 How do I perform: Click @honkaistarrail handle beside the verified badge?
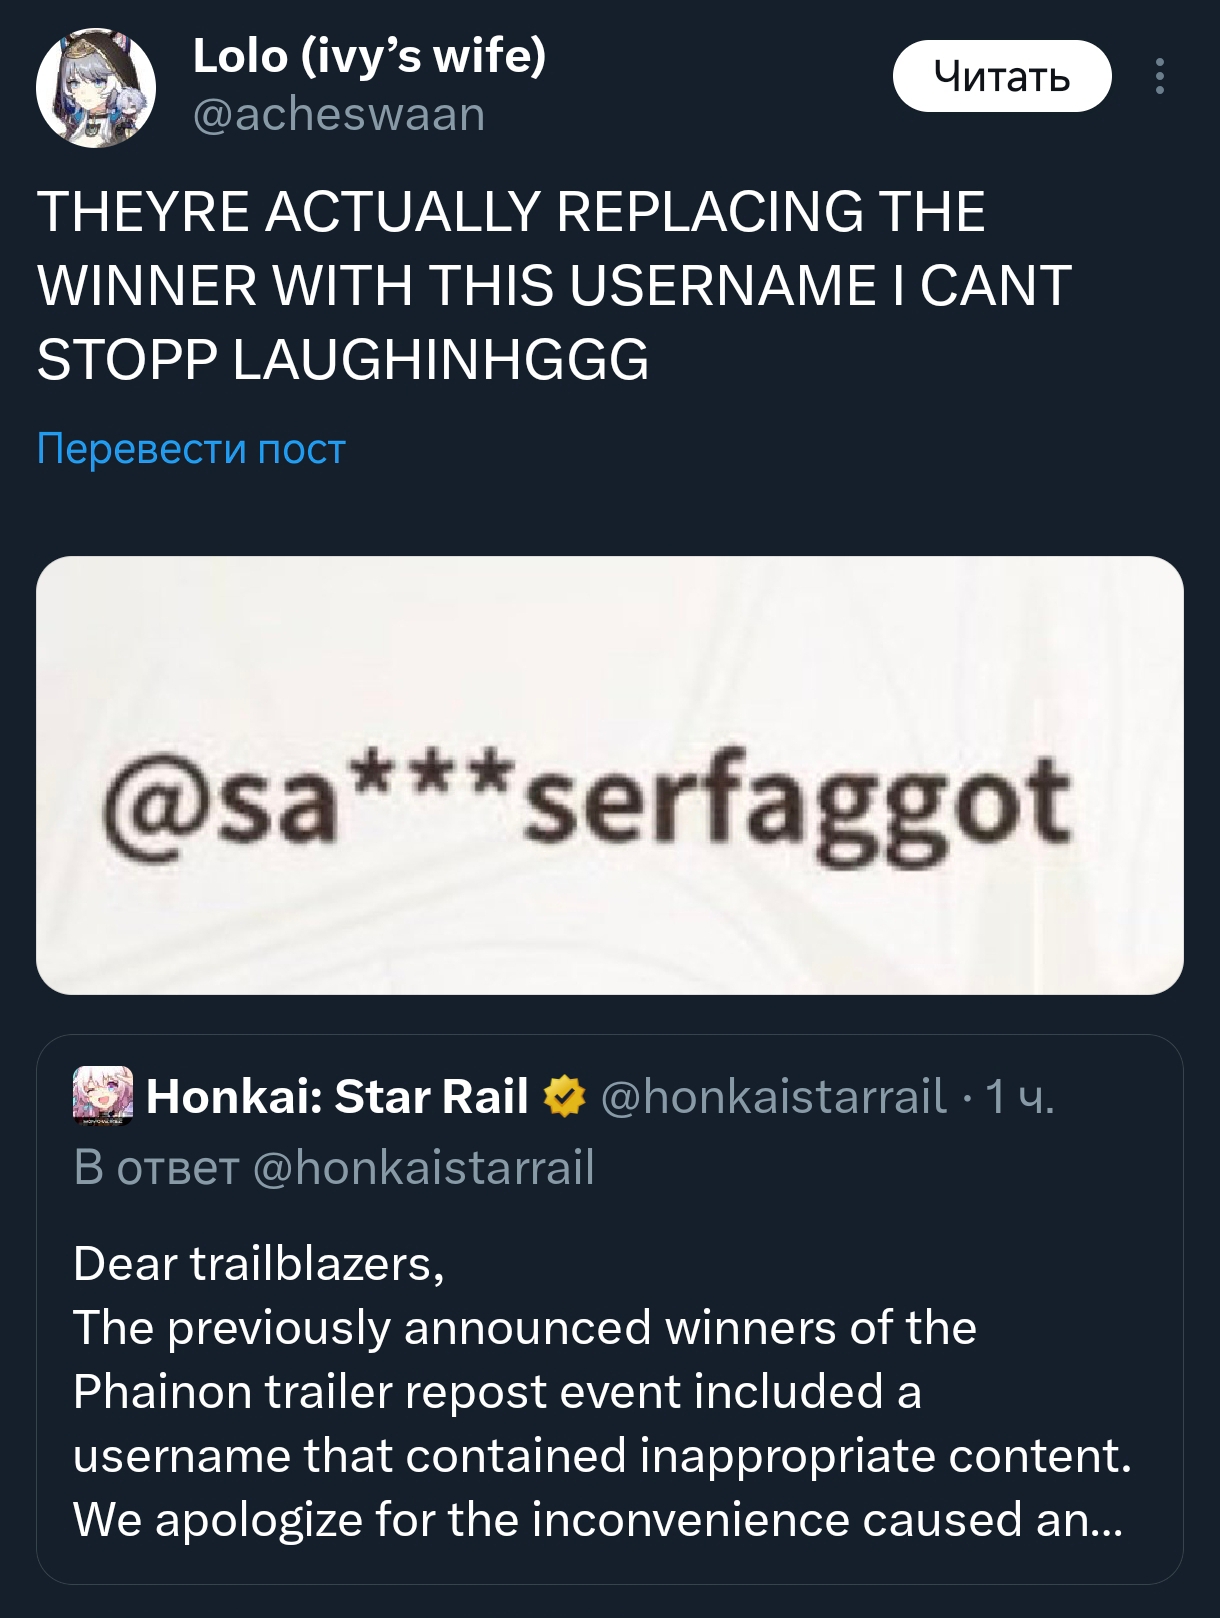[773, 1096]
